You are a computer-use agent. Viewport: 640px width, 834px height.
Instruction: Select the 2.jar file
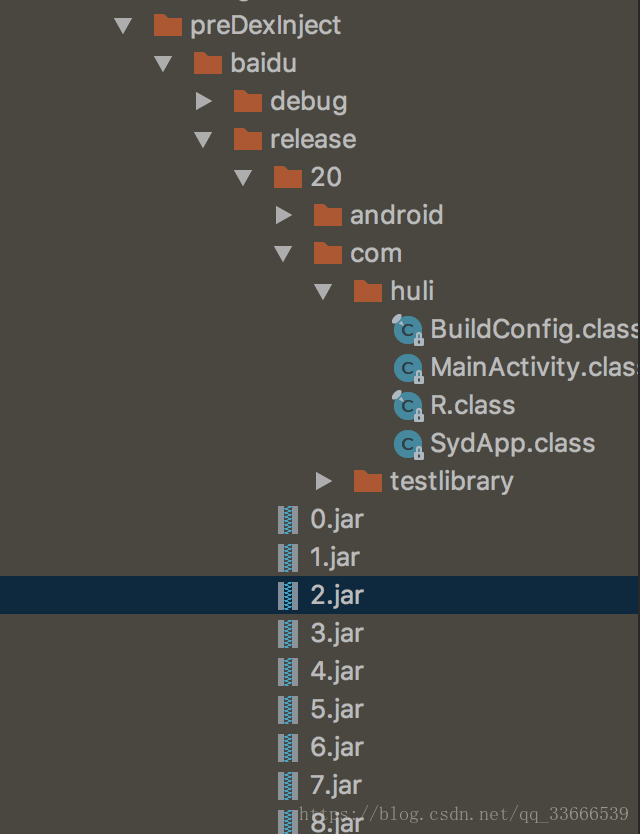(319, 595)
